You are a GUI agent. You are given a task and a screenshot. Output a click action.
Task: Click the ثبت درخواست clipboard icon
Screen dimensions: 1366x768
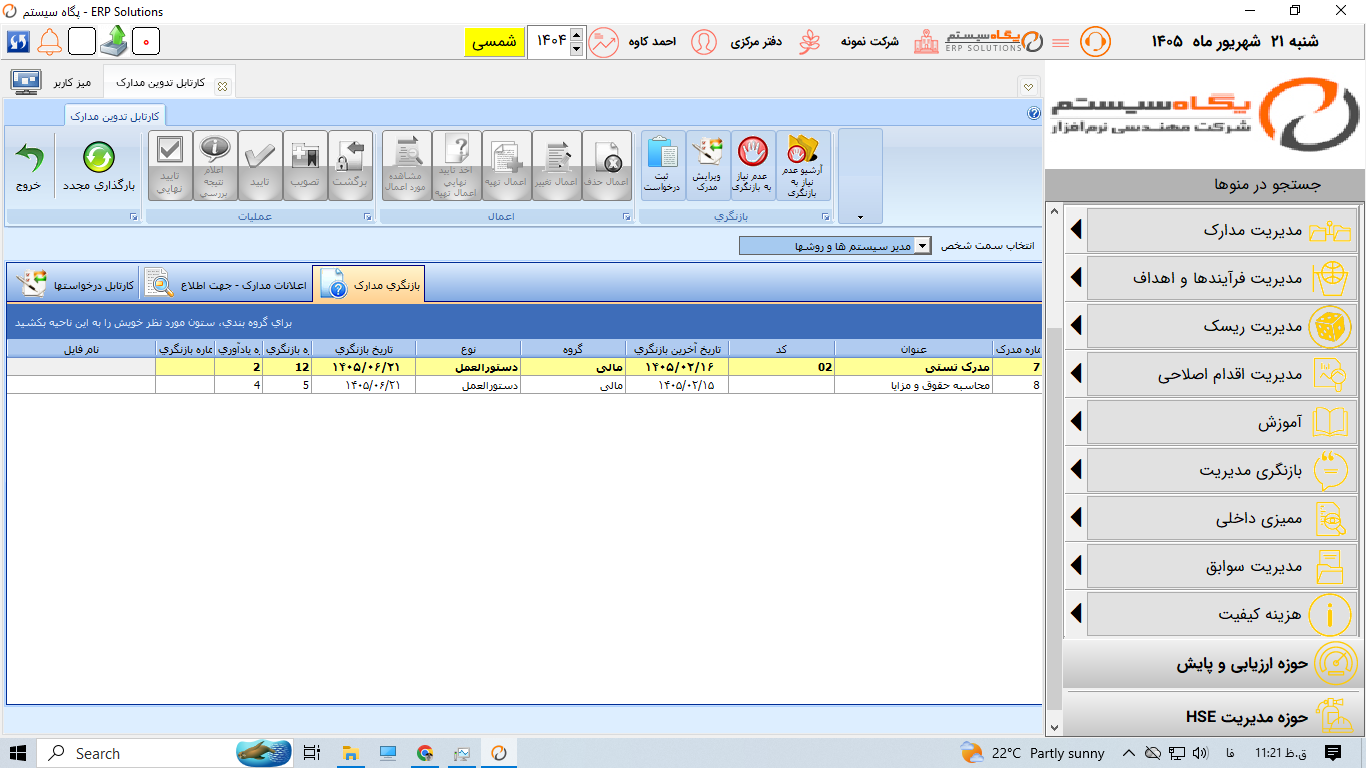(x=662, y=166)
